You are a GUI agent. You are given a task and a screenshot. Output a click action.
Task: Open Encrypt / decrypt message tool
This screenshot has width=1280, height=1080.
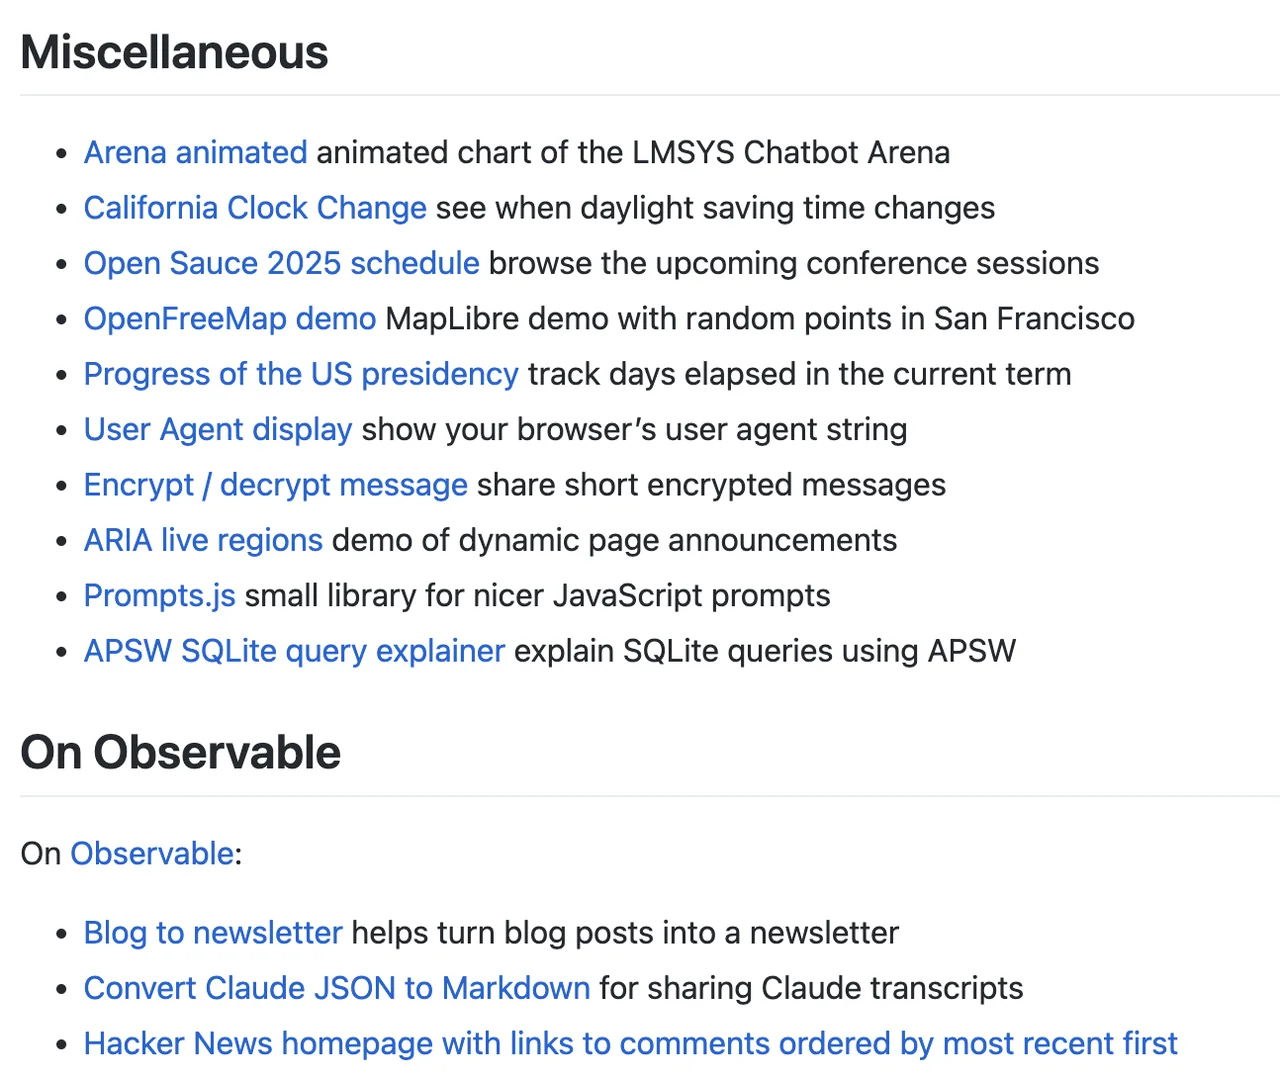275,485
